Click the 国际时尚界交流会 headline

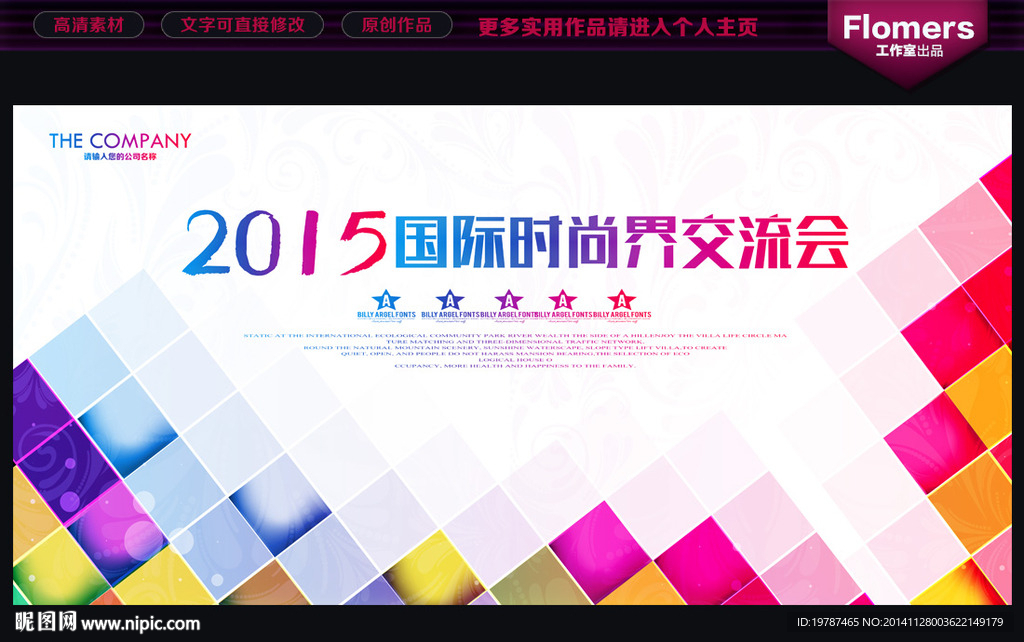pyautogui.click(x=621, y=242)
